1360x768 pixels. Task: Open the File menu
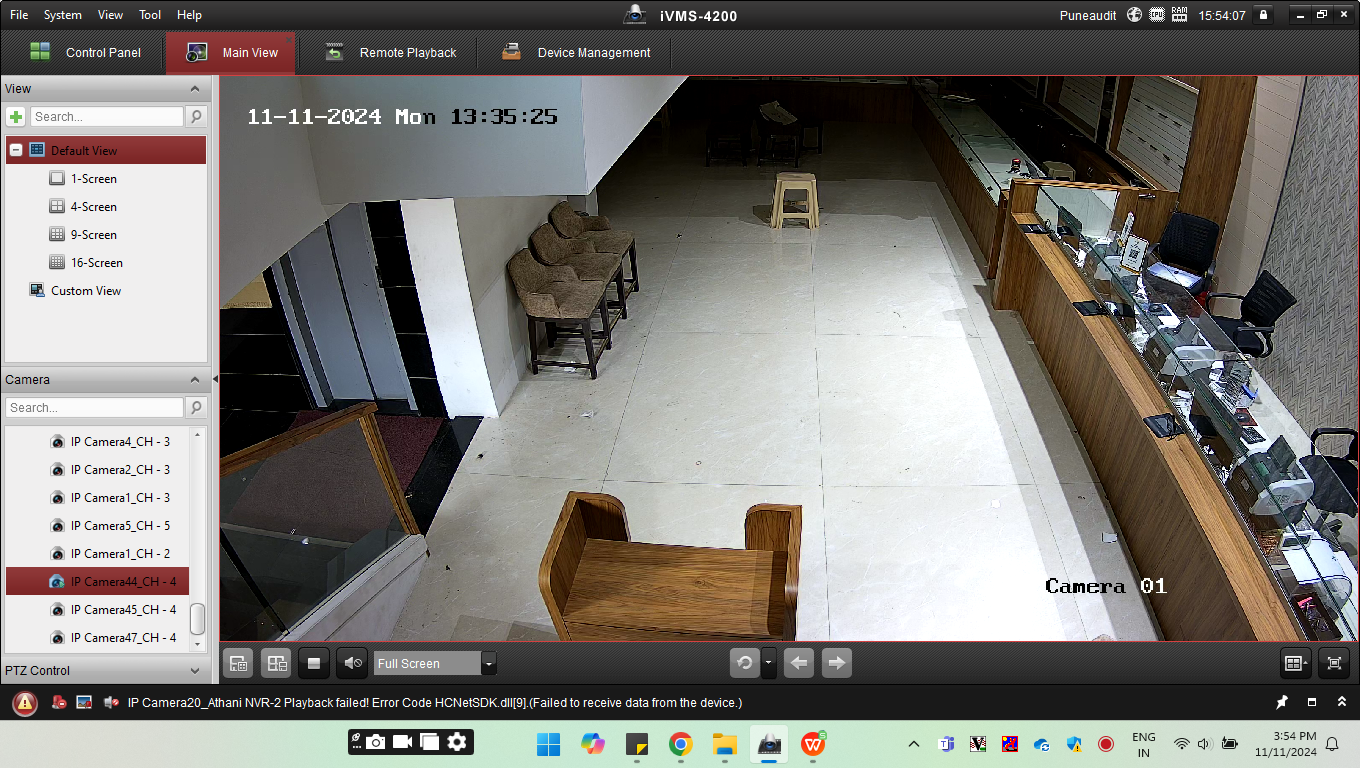(19, 15)
